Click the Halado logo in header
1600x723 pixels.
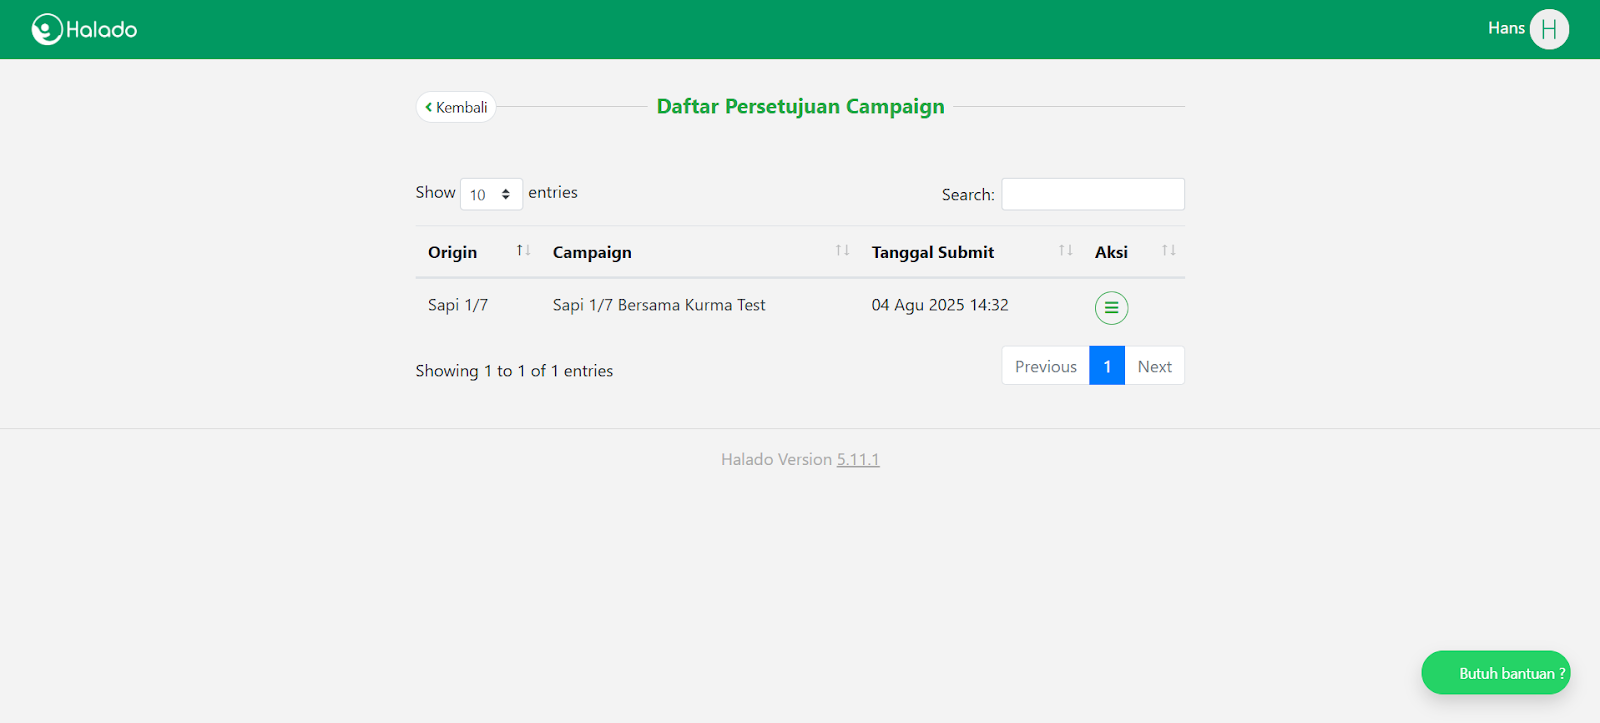pyautogui.click(x=84, y=29)
